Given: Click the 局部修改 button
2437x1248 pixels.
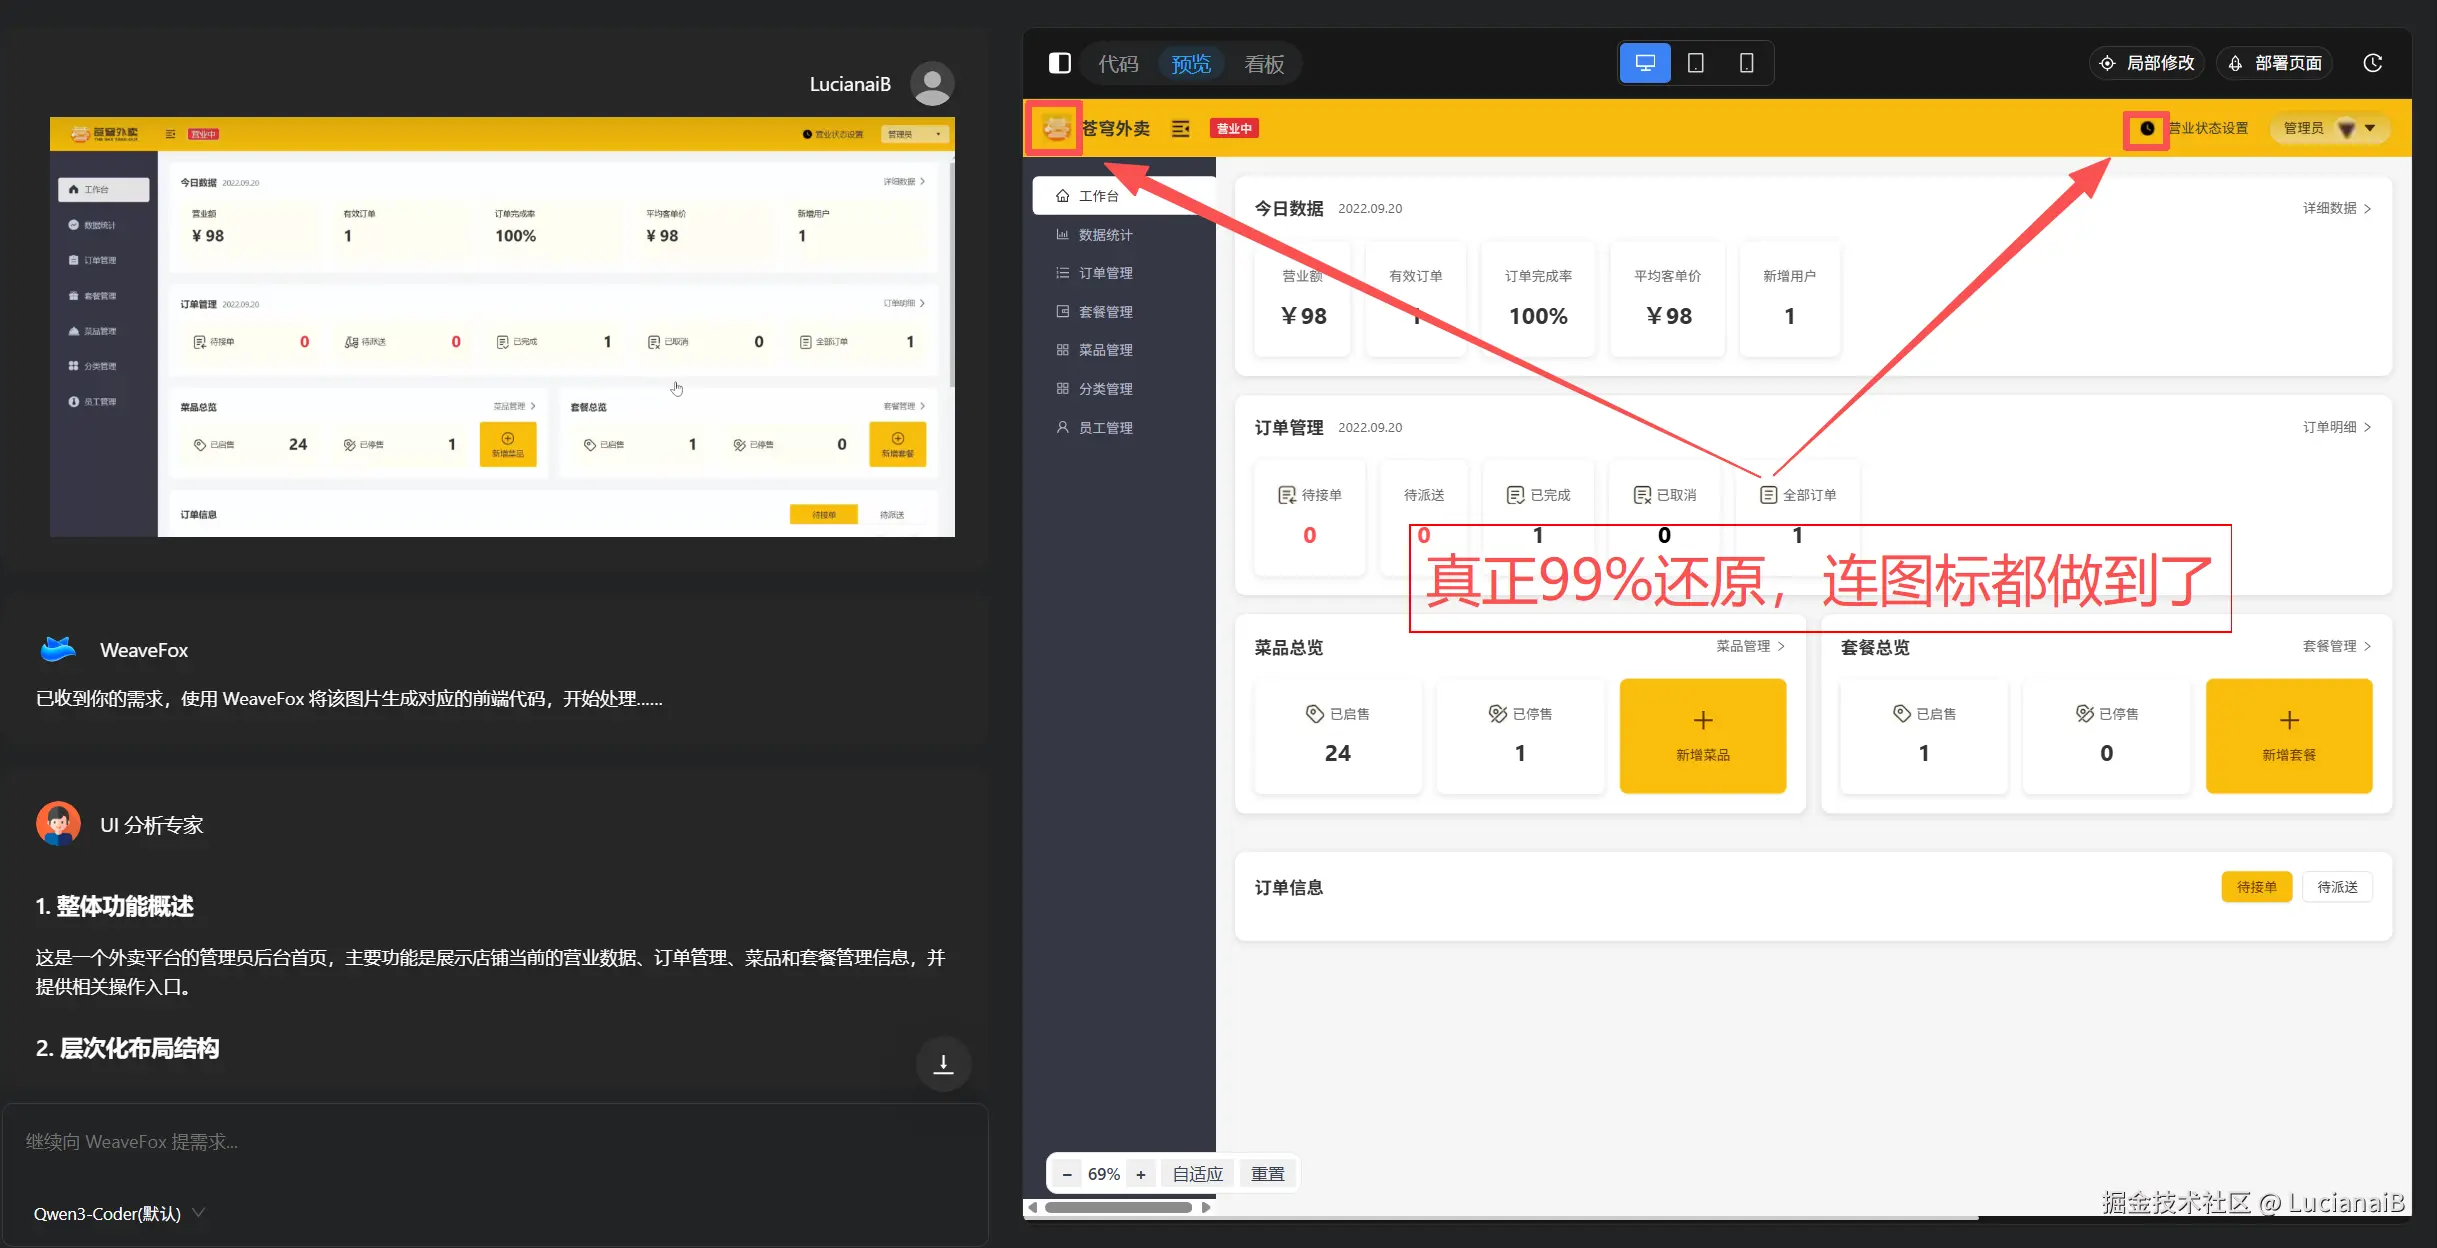Looking at the screenshot, I should point(2147,63).
